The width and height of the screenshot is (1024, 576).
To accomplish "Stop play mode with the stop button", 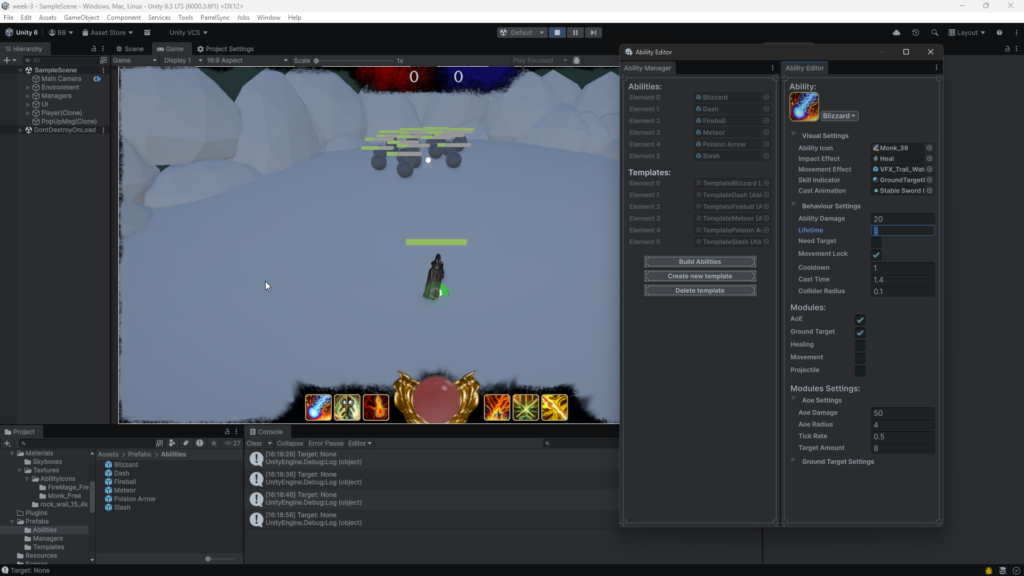I will pyautogui.click(x=557, y=32).
